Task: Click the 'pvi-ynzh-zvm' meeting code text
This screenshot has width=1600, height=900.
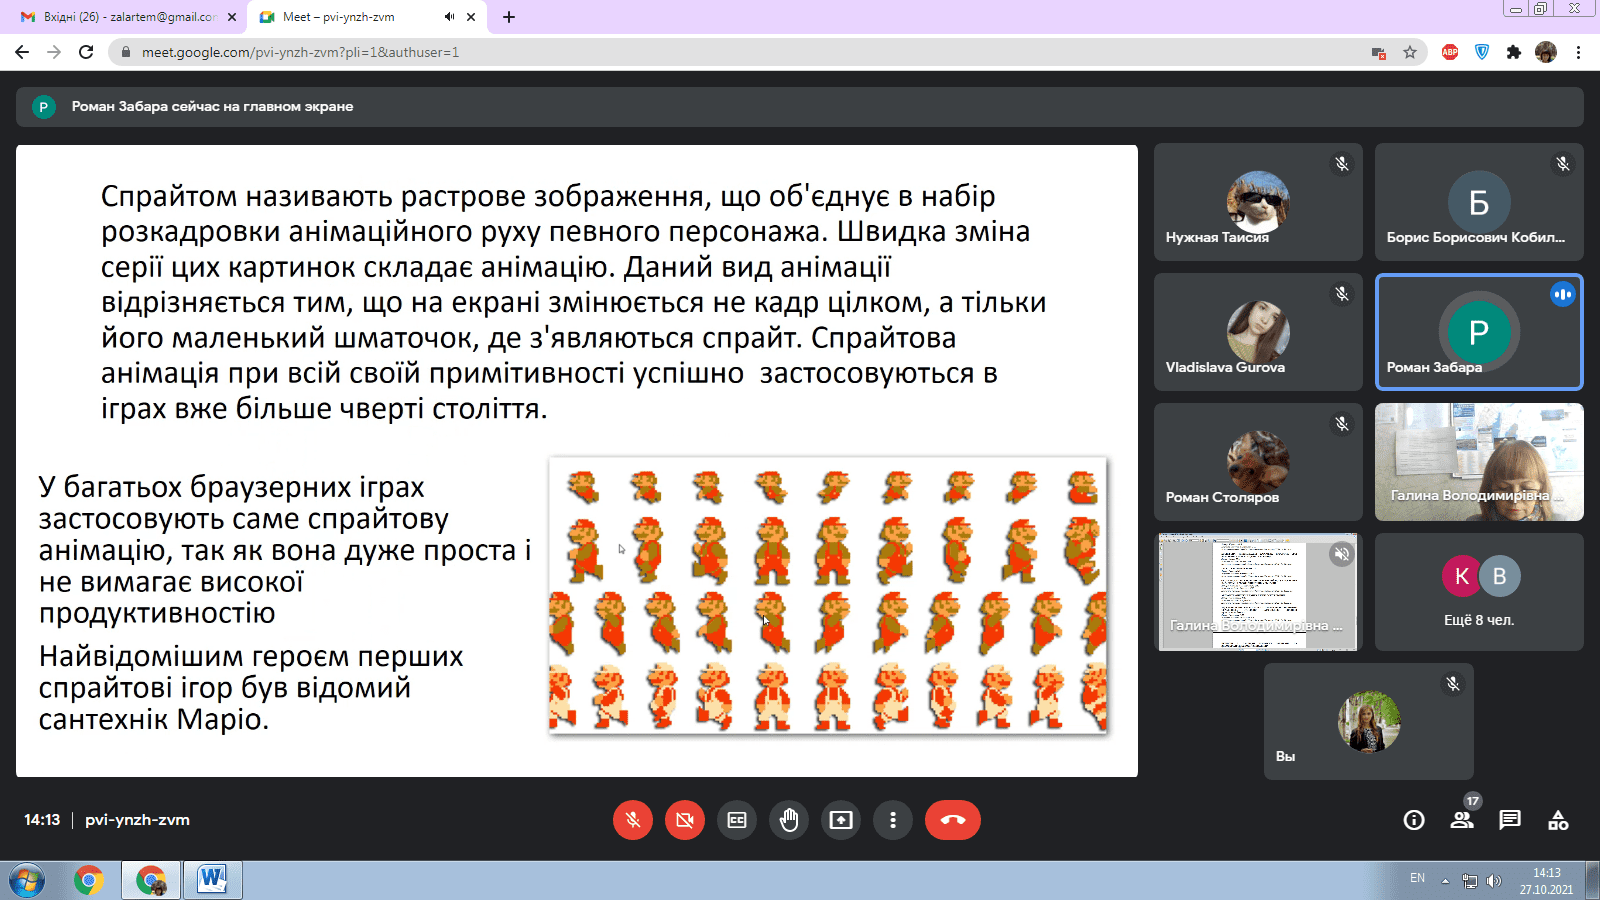Action: click(x=137, y=820)
